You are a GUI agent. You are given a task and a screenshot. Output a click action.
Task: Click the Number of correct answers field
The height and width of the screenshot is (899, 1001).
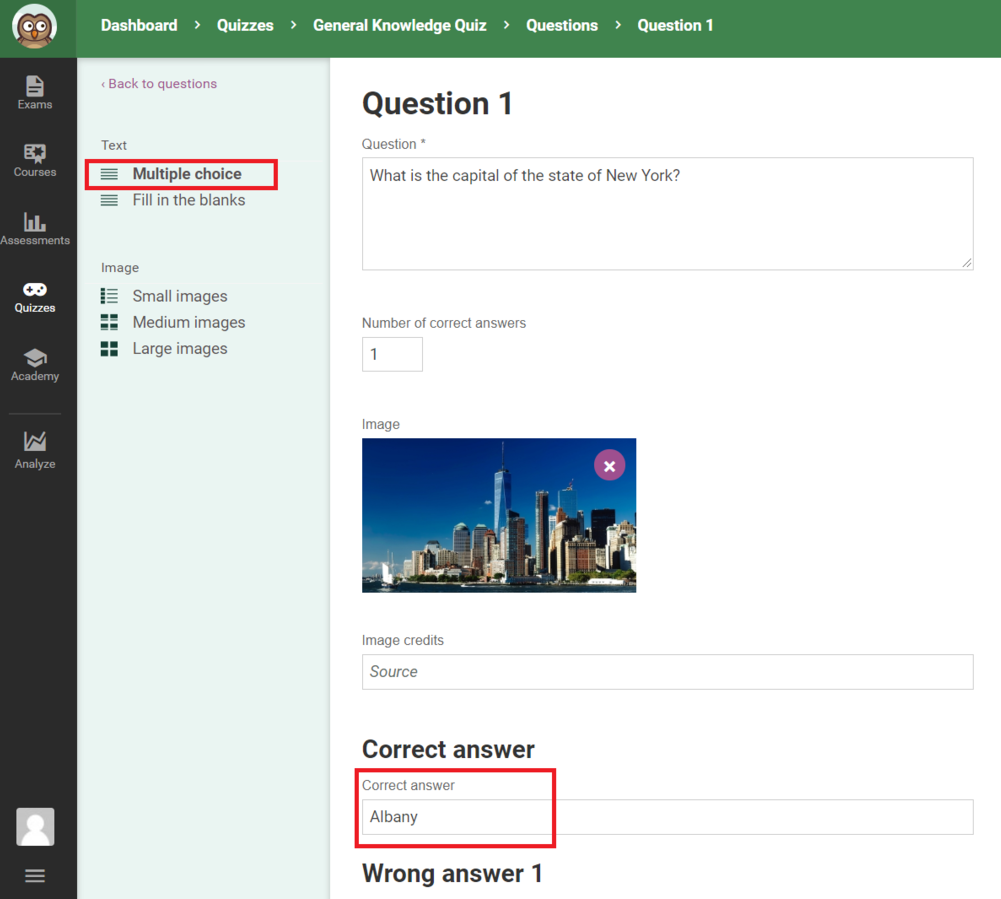coord(392,354)
